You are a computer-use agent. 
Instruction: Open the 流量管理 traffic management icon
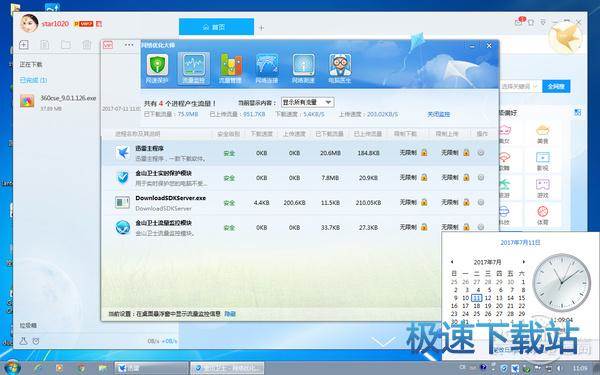[x=230, y=68]
